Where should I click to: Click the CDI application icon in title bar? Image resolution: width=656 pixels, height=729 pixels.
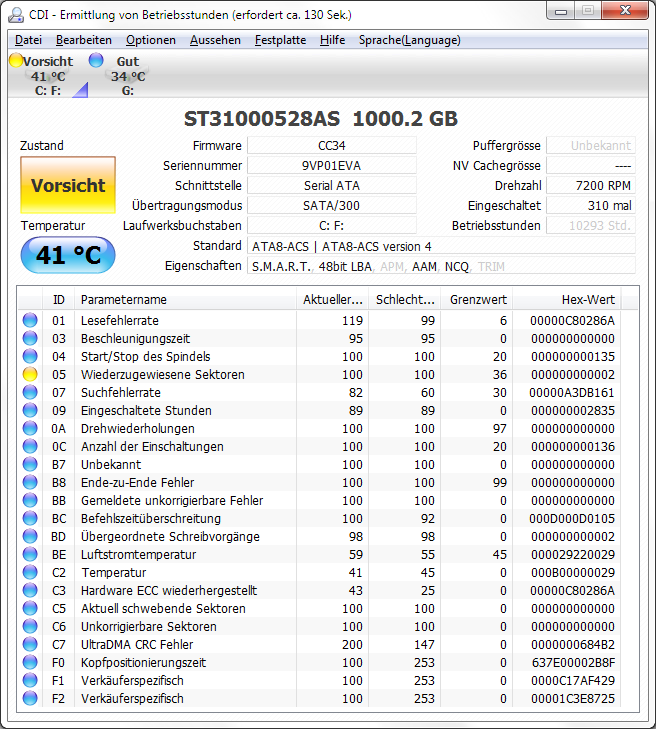pyautogui.click(x=16, y=15)
